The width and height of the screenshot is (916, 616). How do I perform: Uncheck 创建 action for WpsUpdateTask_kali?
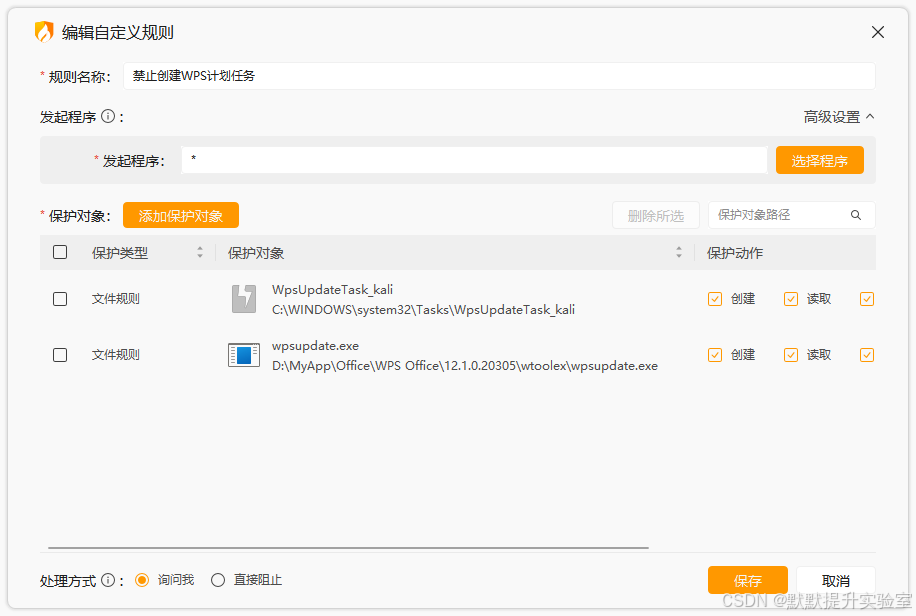pos(714,299)
